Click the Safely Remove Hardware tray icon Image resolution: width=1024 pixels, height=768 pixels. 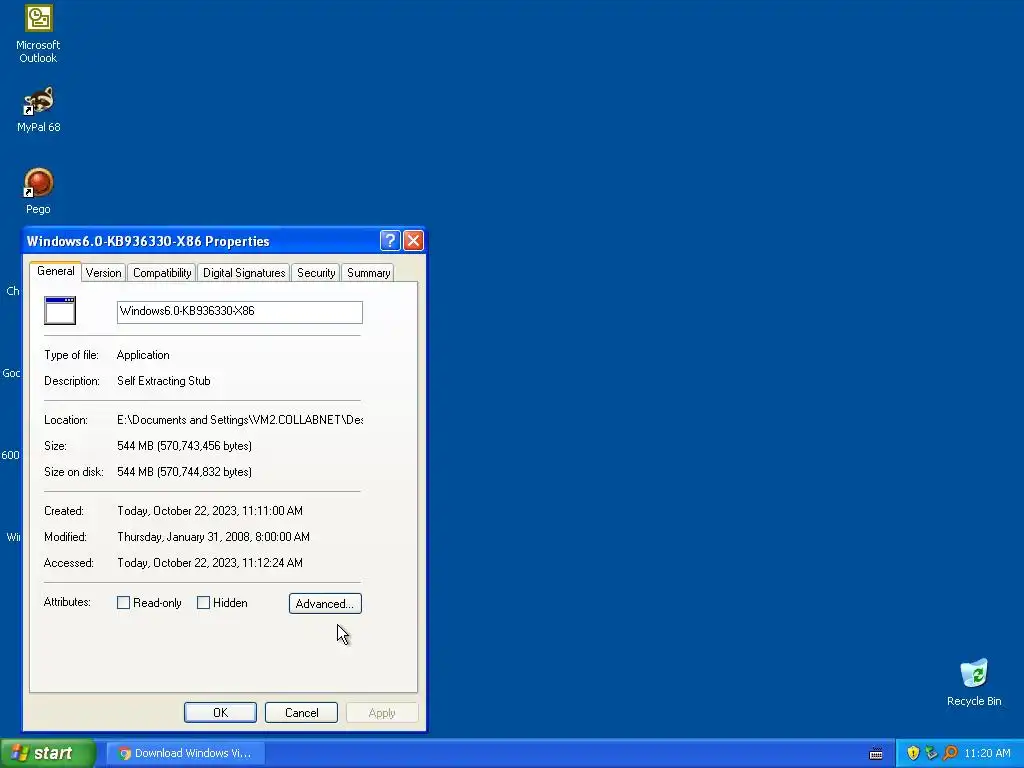(931, 753)
